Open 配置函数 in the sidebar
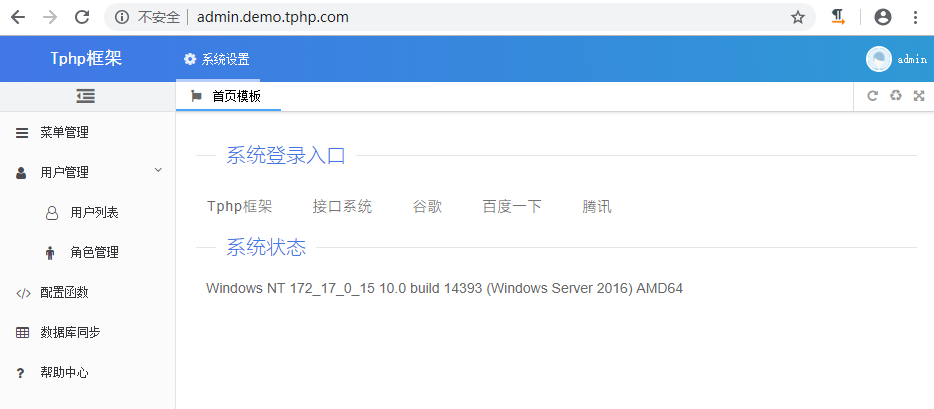 tap(88, 292)
